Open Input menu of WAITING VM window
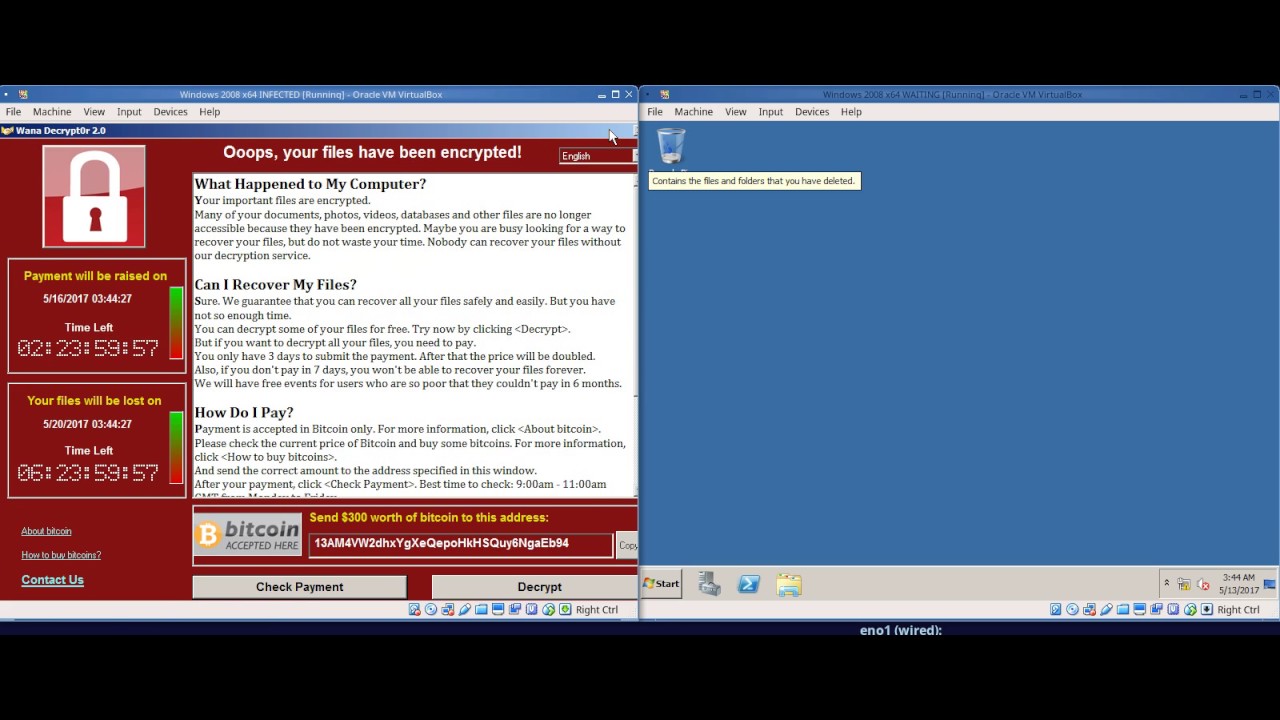This screenshot has width=1280, height=720. pyautogui.click(x=771, y=112)
